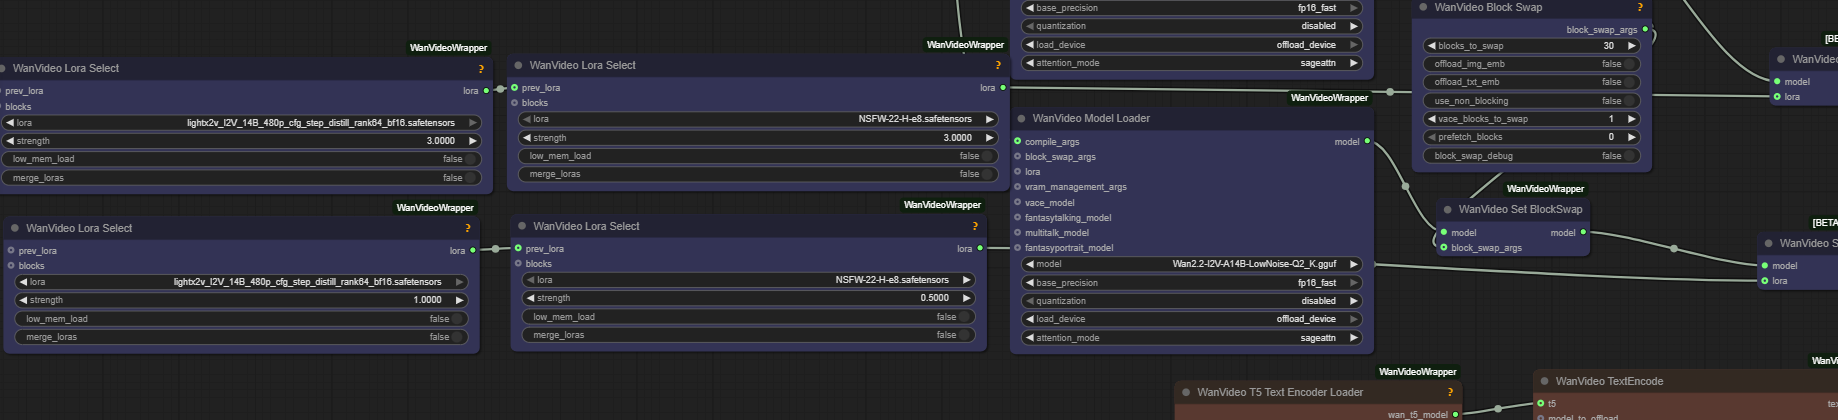Open help on WanVideo T5 Text Encoder Loader
Screen dimensions: 1838x420
[x=1450, y=392]
